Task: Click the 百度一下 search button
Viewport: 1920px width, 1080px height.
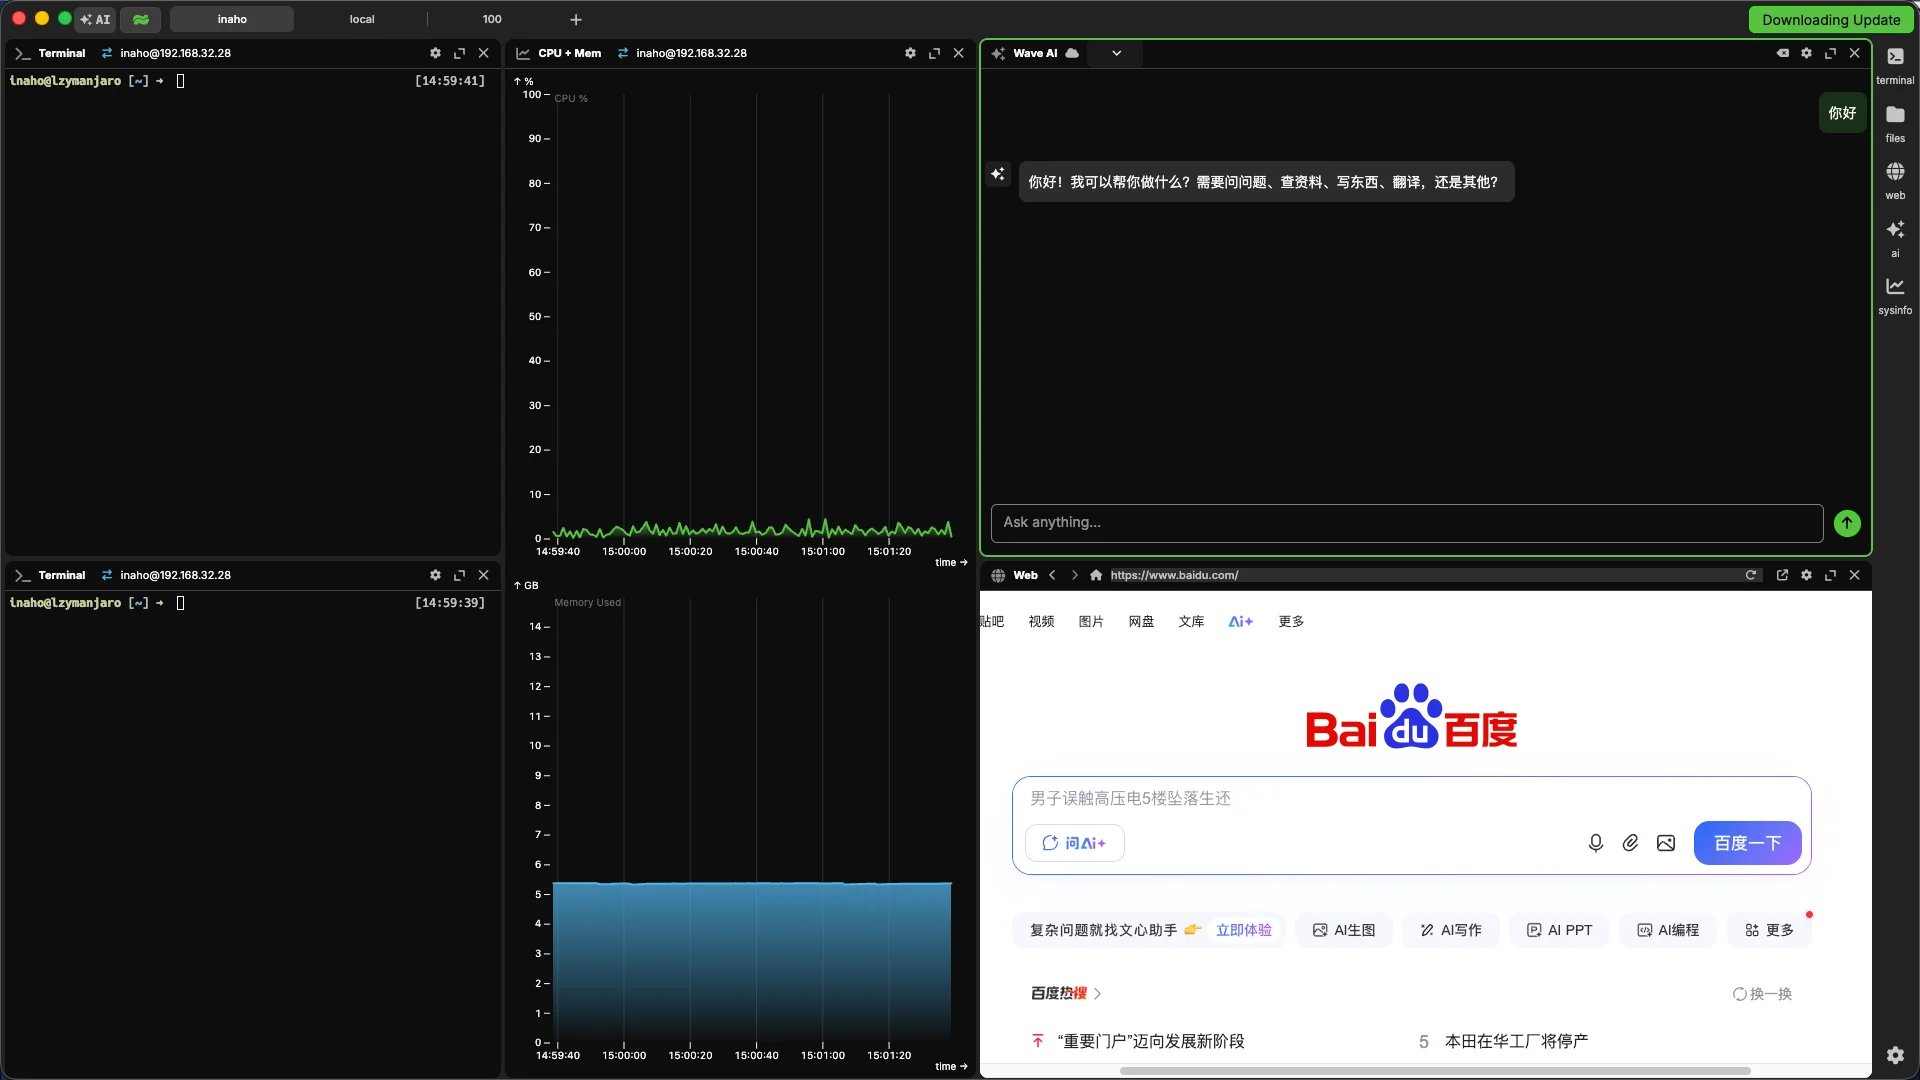Action: tap(1746, 843)
